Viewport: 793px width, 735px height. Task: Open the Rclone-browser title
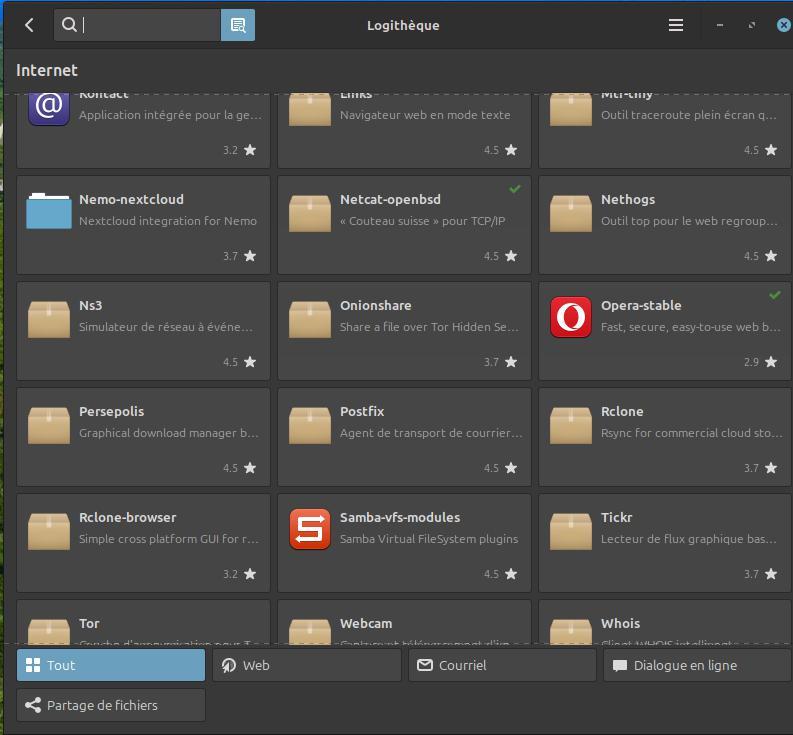[x=127, y=517]
